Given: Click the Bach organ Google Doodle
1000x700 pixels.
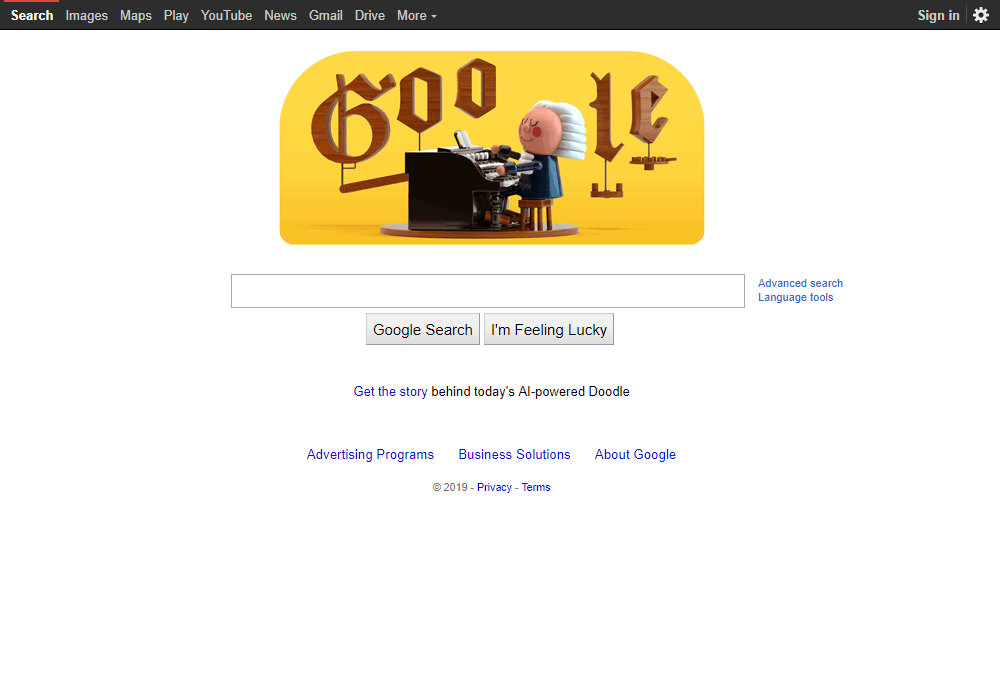Looking at the screenshot, I should (x=492, y=148).
